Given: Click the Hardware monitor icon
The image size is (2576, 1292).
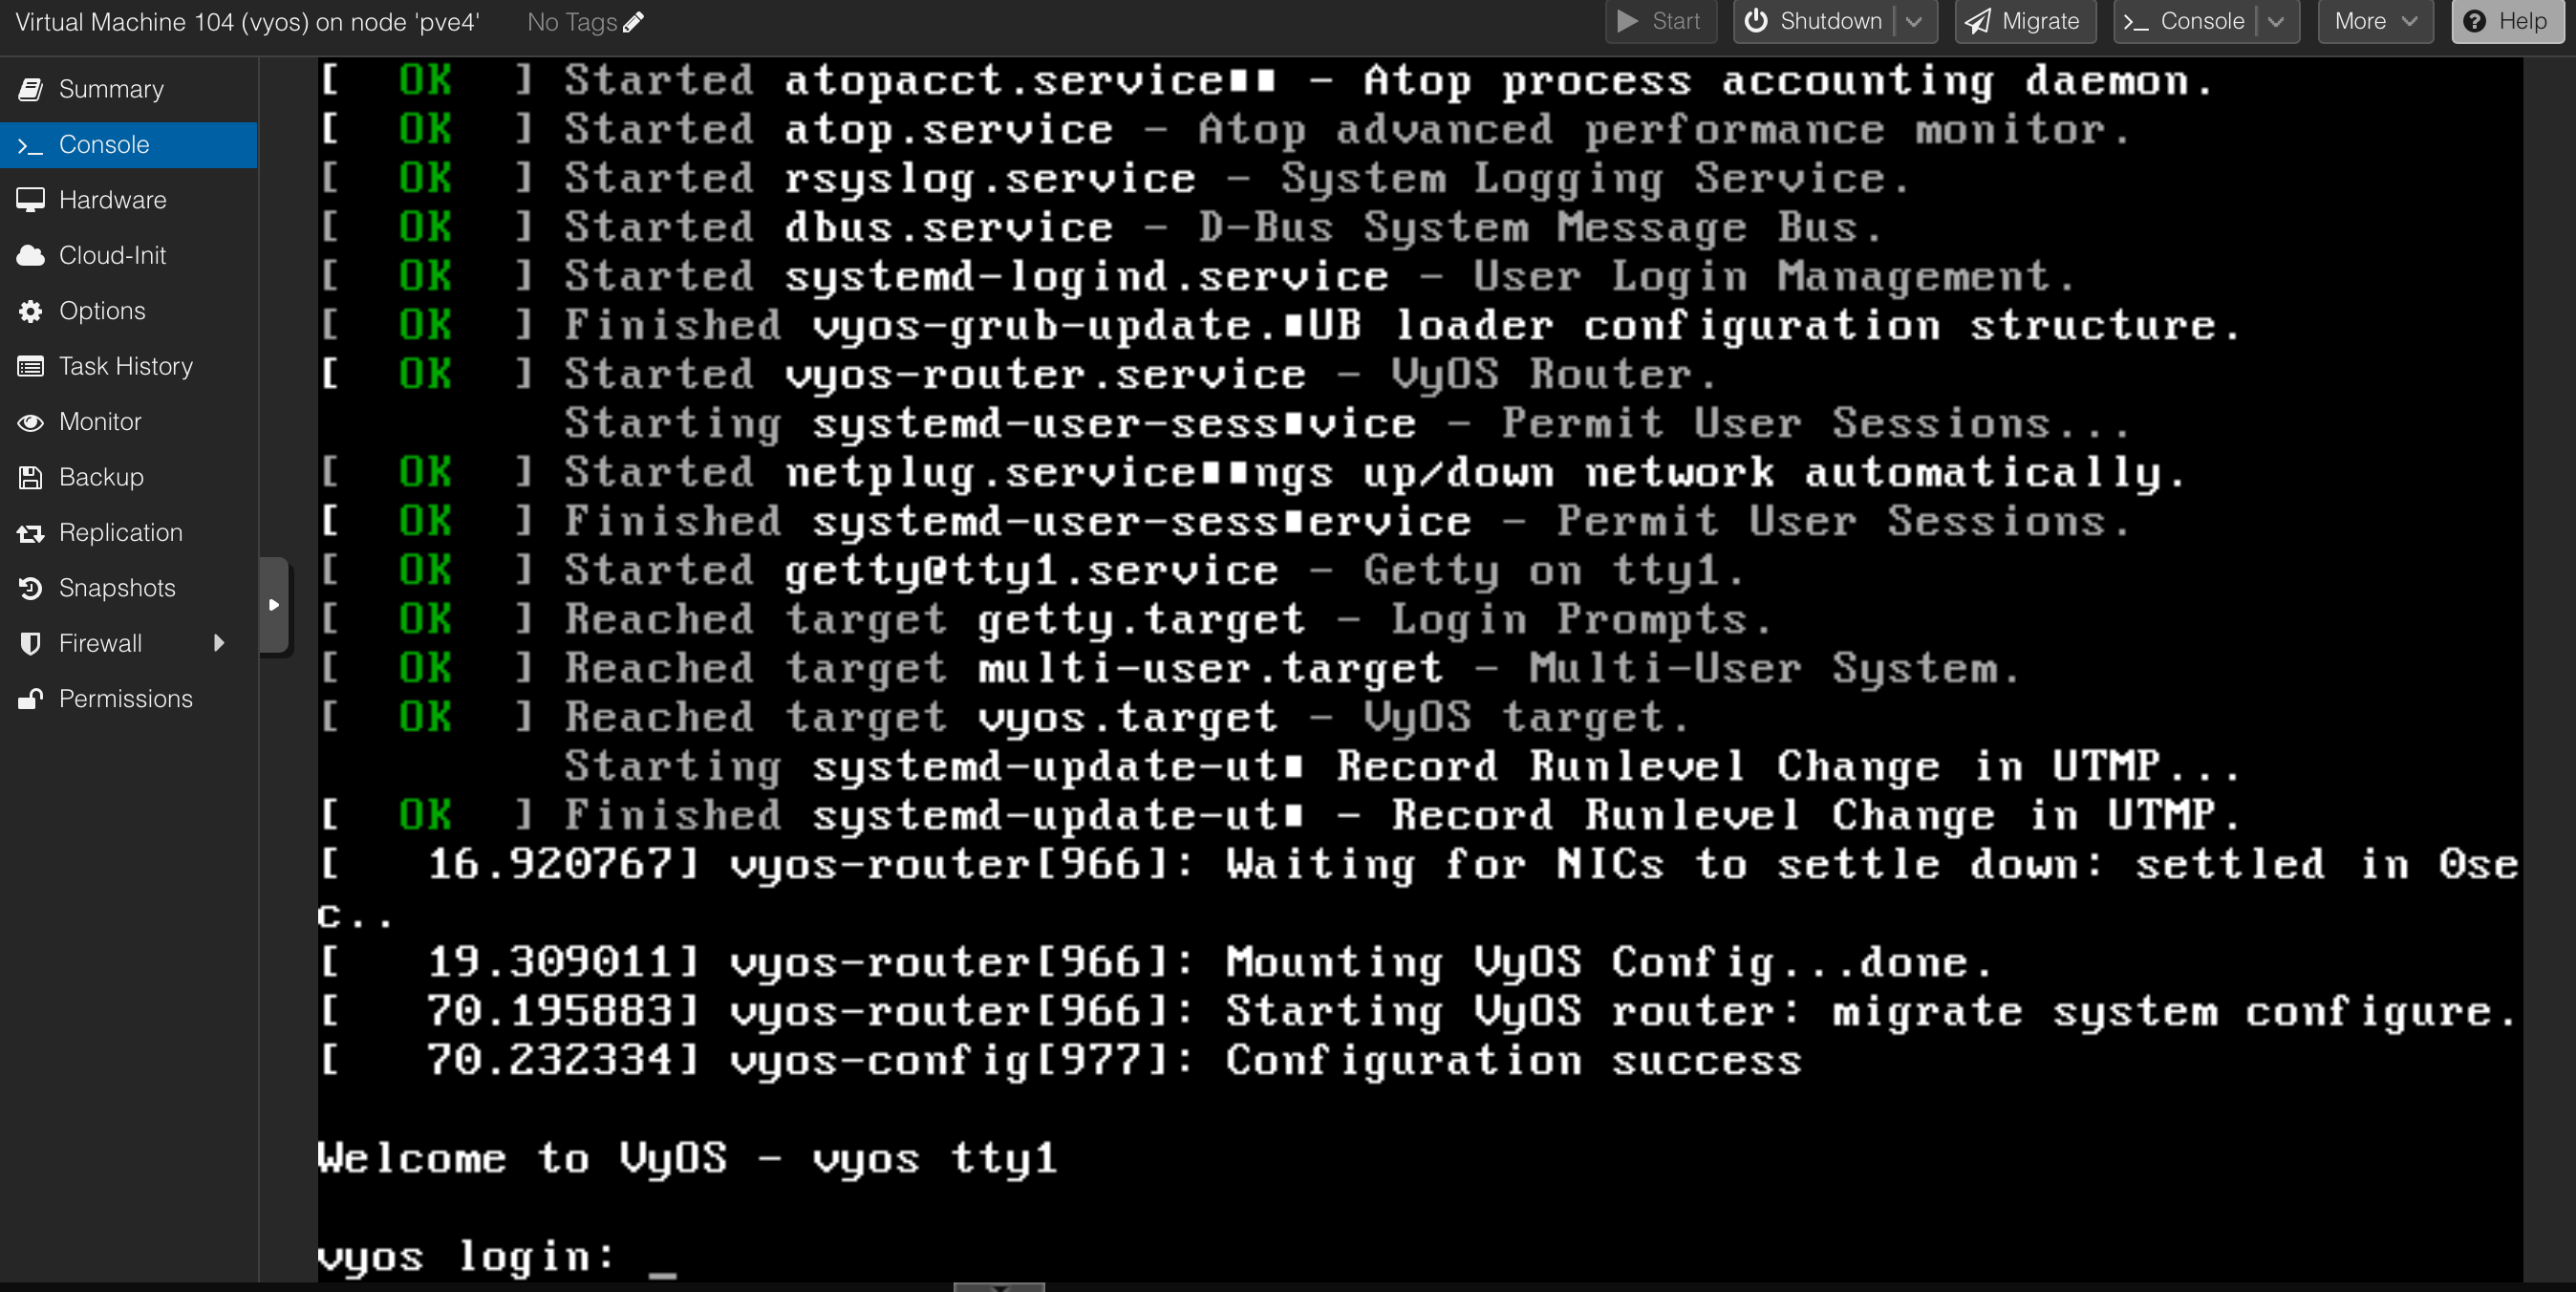Looking at the screenshot, I should point(31,200).
